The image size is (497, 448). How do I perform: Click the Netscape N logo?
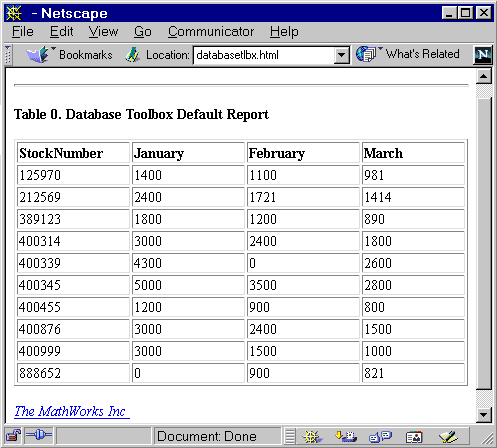pyautogui.click(x=483, y=55)
